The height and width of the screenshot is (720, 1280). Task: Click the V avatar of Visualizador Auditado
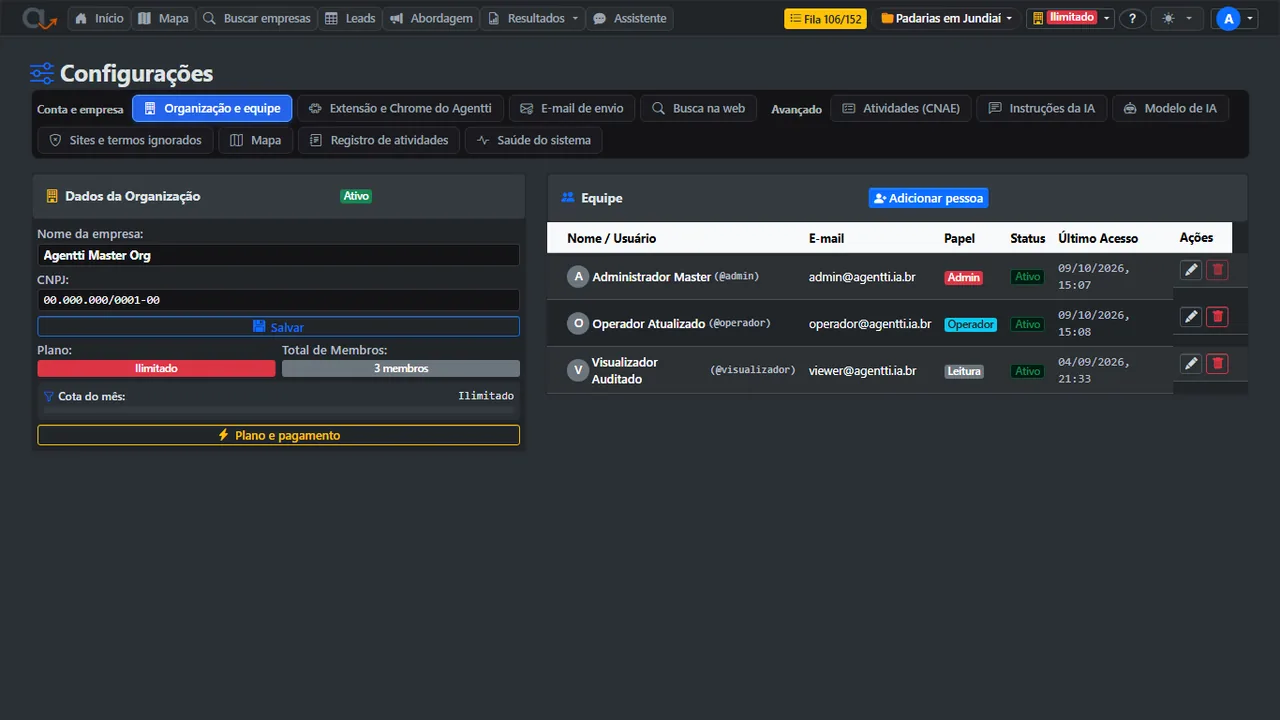(577, 370)
